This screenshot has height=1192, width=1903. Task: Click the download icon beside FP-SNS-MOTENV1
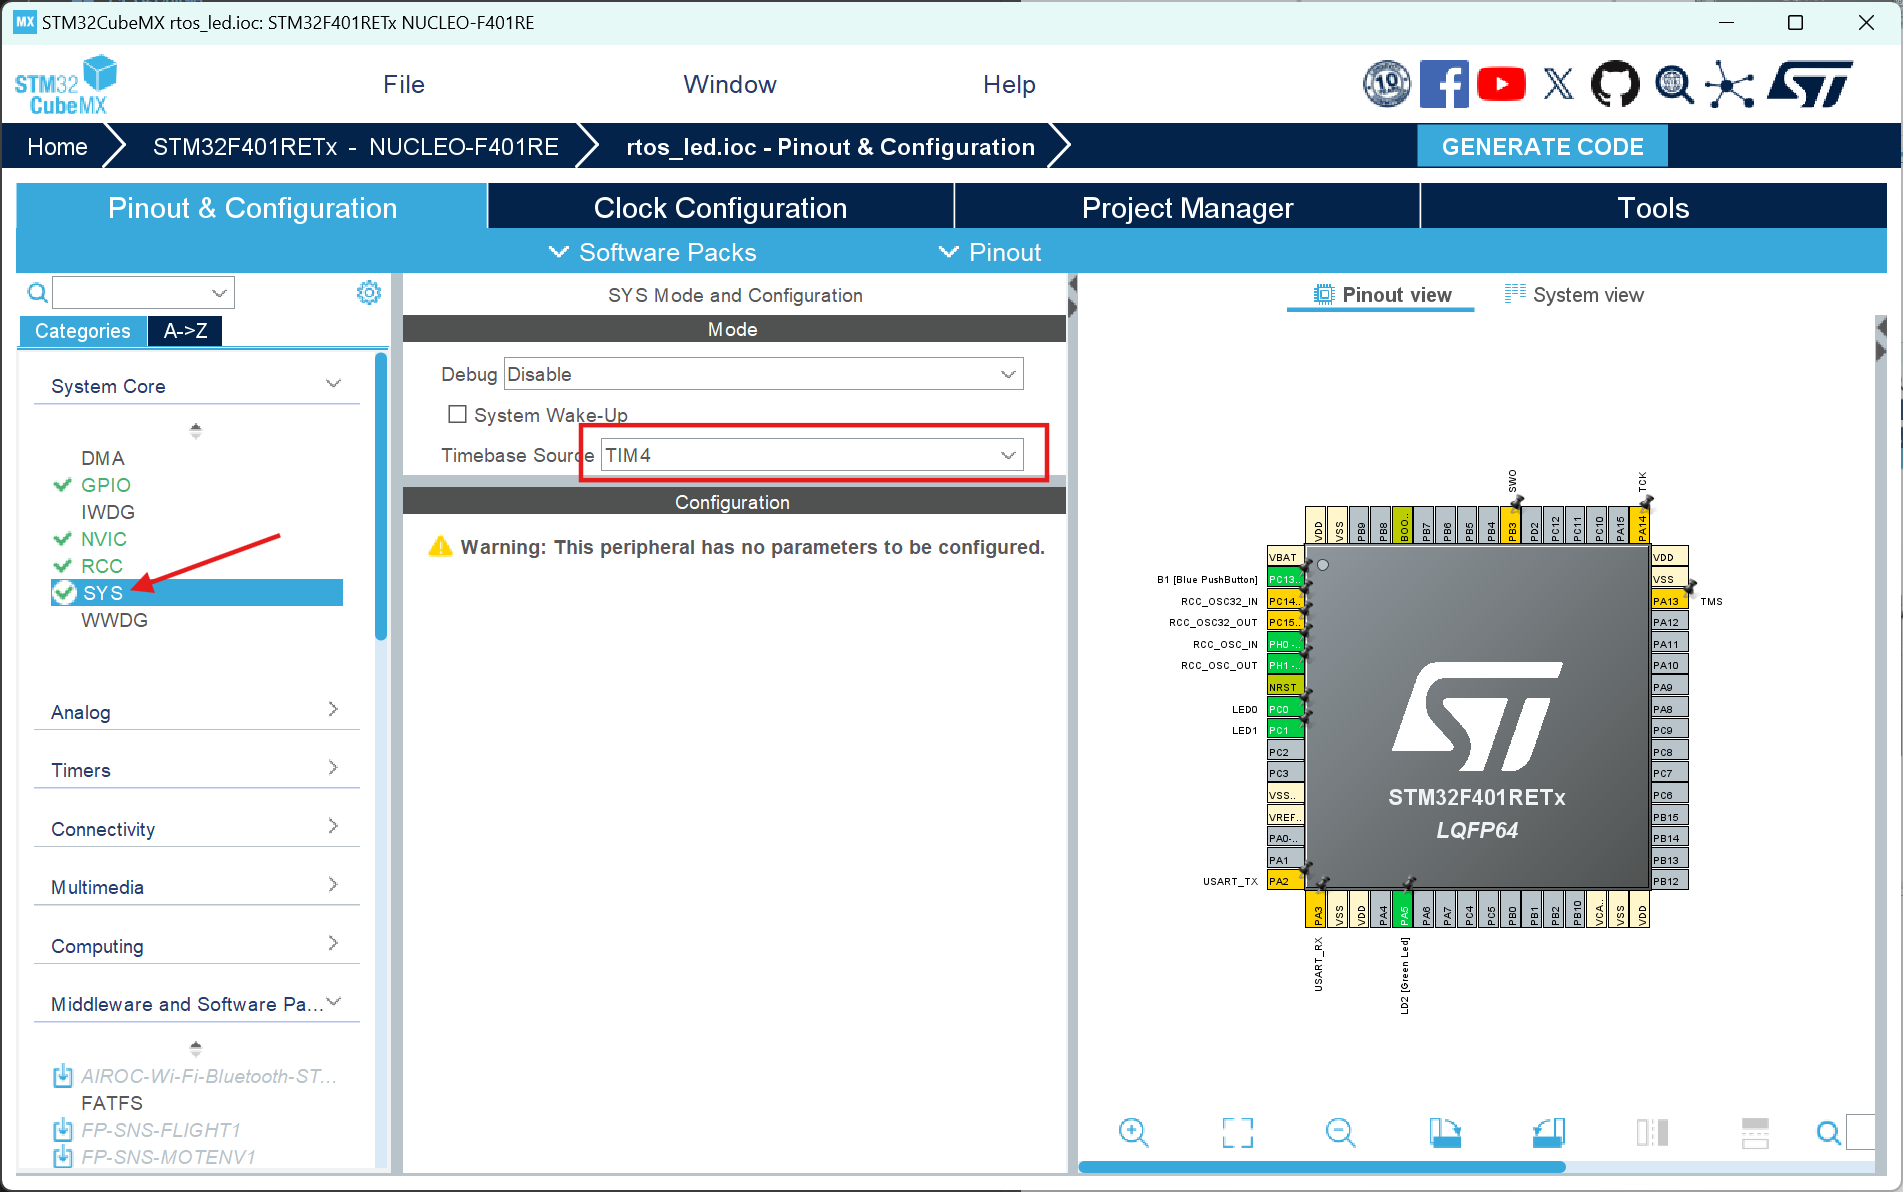pyautogui.click(x=62, y=1157)
